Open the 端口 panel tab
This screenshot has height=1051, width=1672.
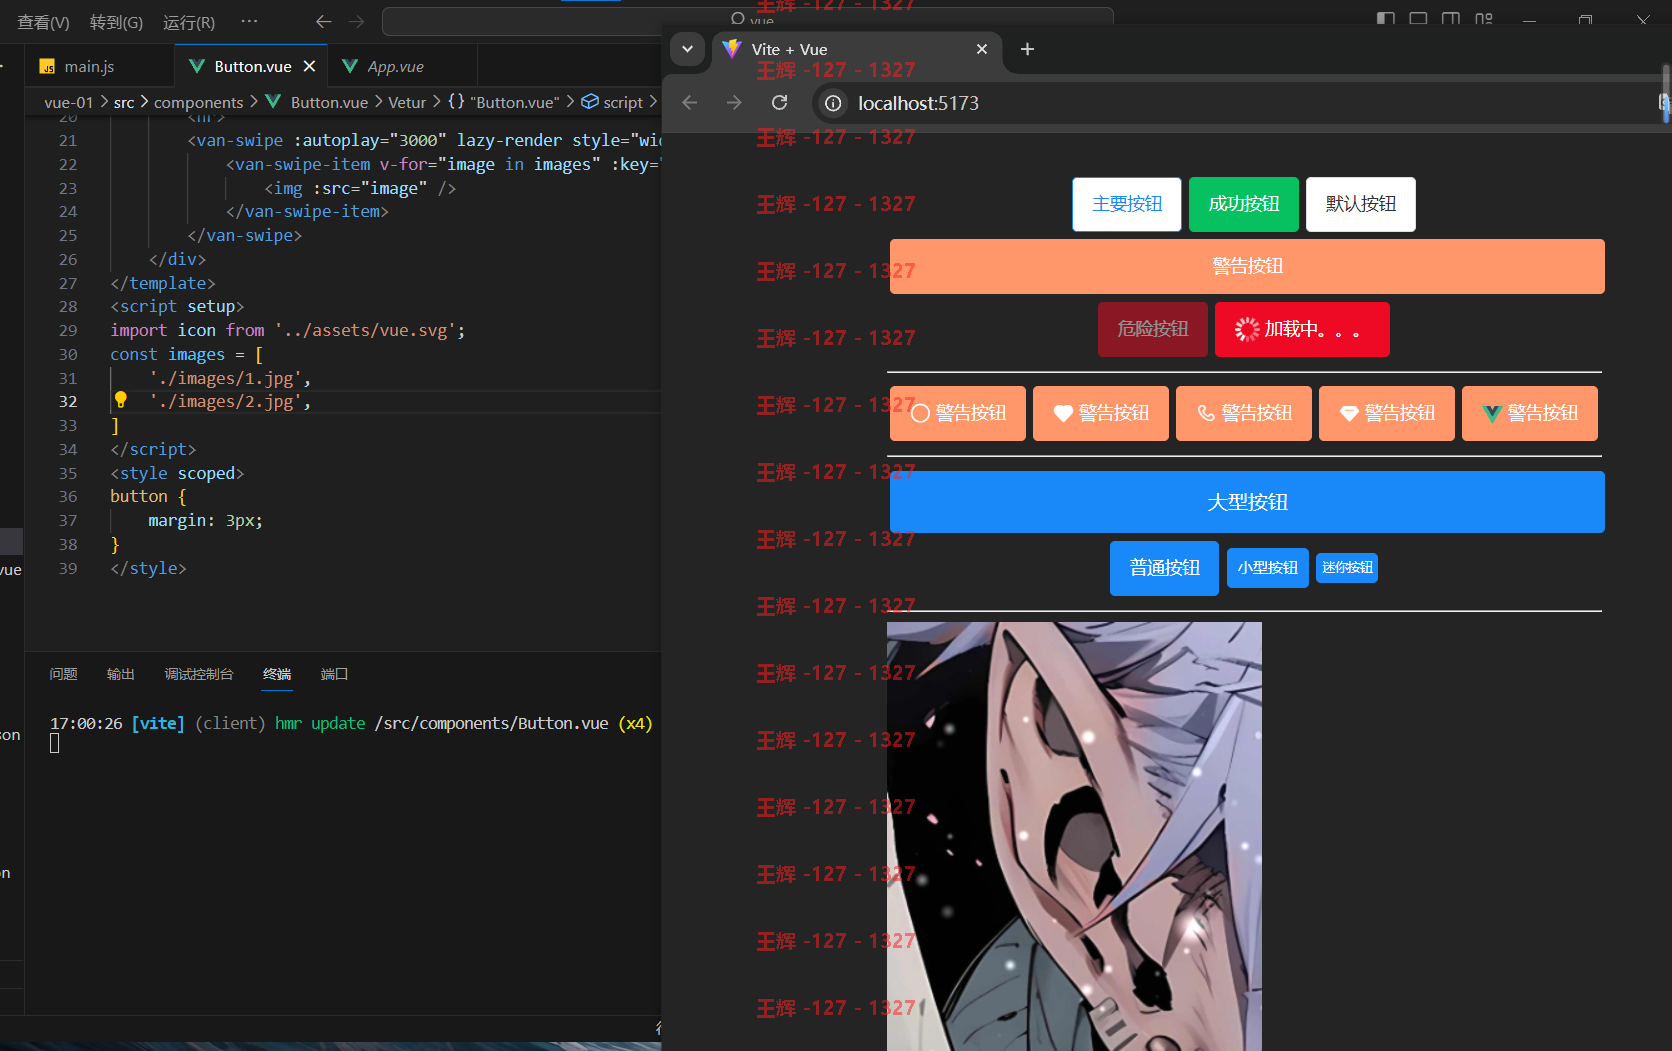[334, 674]
